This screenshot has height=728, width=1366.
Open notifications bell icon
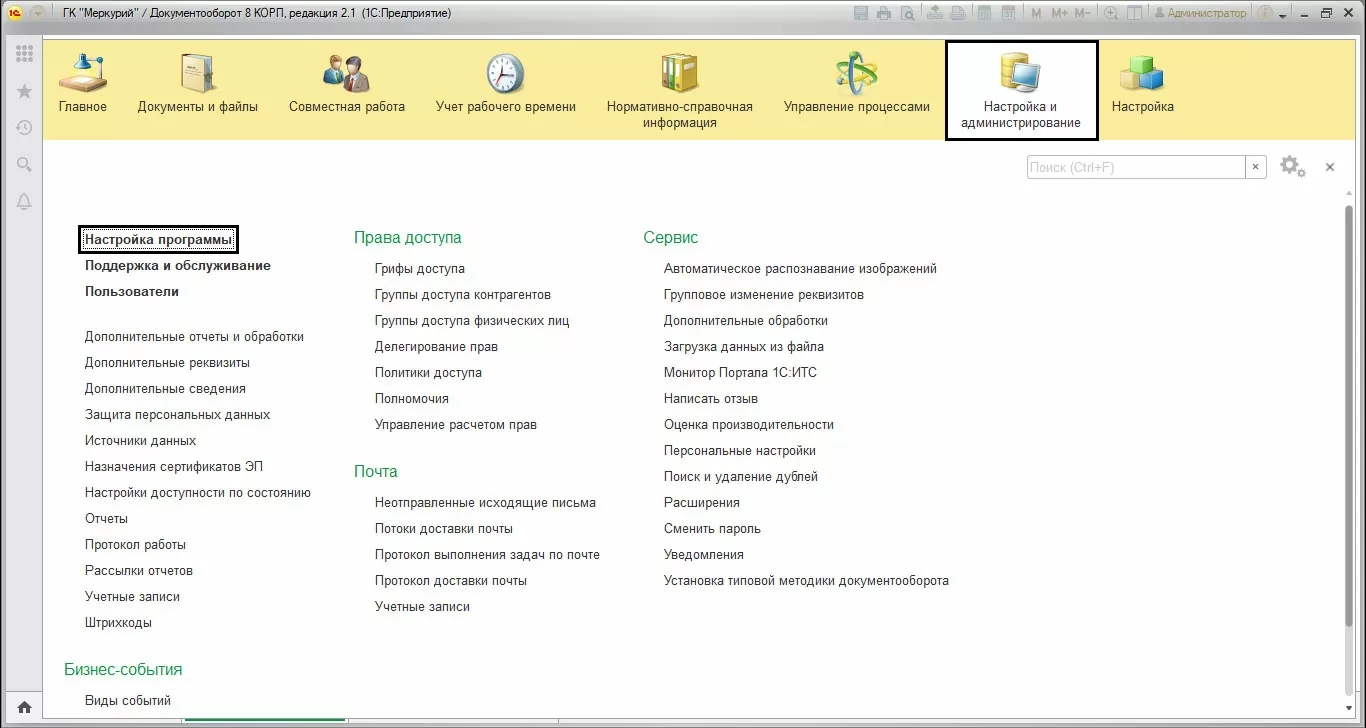(24, 202)
